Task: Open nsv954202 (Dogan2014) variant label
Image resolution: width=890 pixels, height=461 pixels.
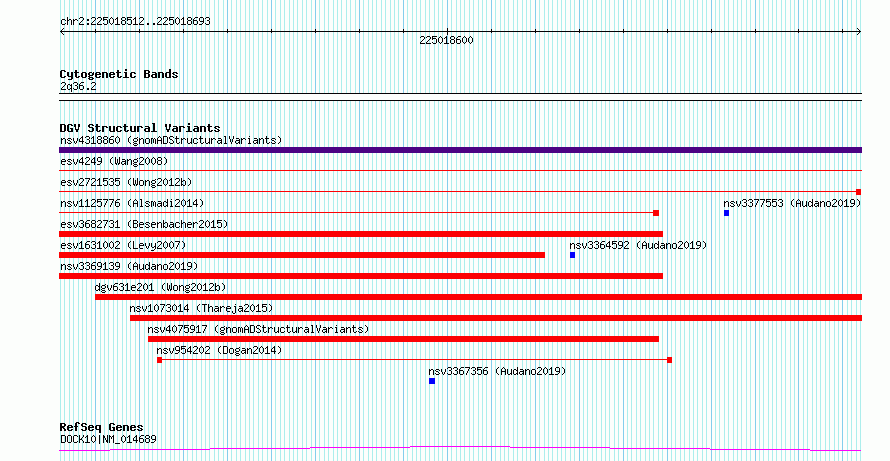Action: coord(219,350)
